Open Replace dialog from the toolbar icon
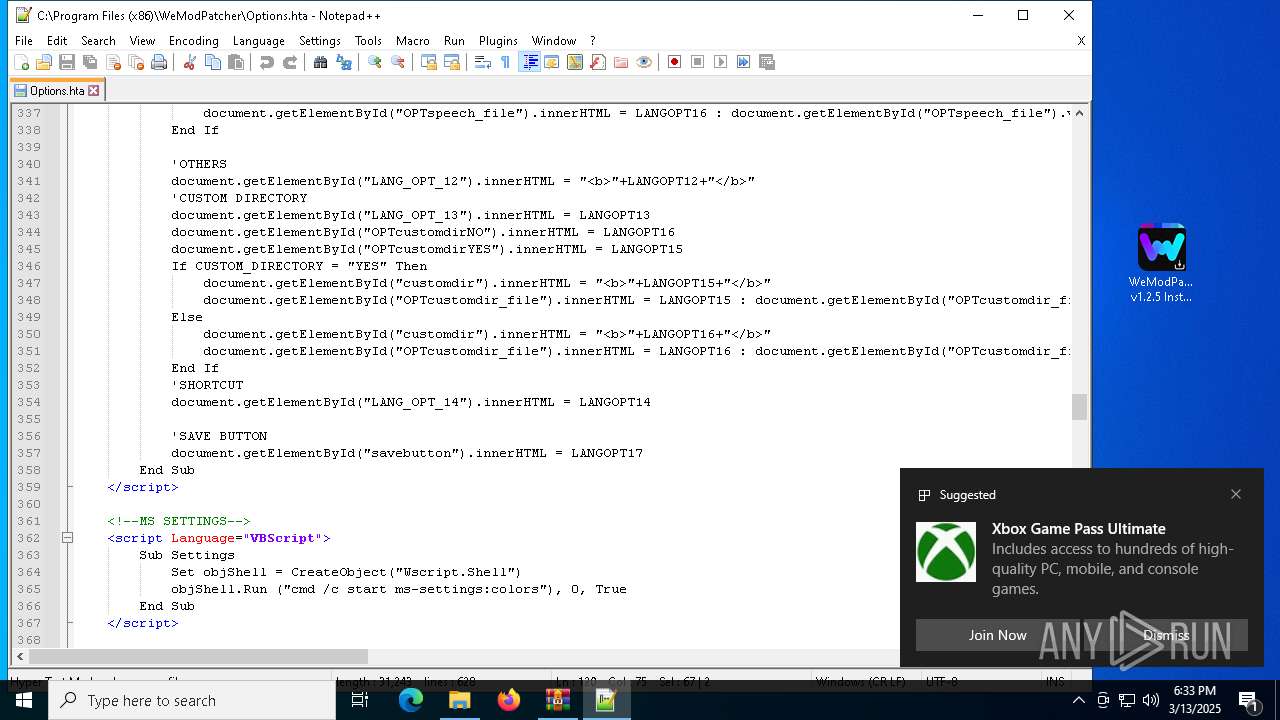This screenshot has height=720, width=1280. (x=344, y=62)
